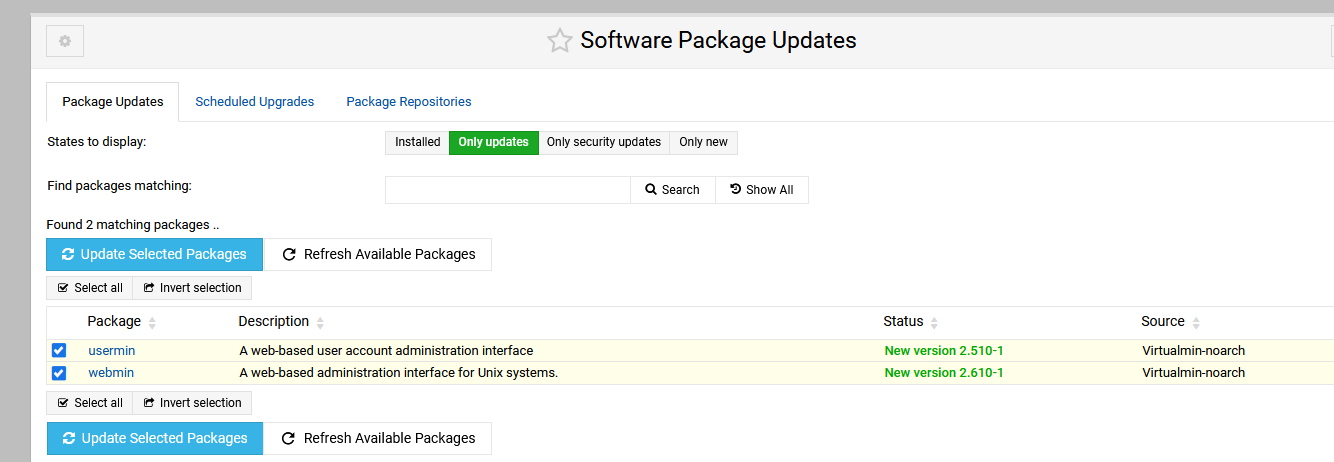Sort by Description column arrows
Screen dimensions: 1334x462
pos(320,323)
